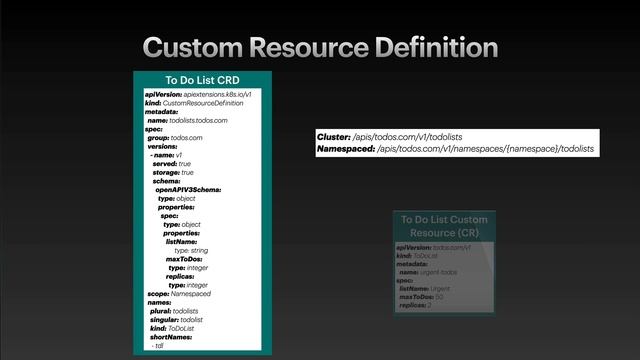Select the "type: string" line
The width and height of the screenshot is (640, 360).
[x=191, y=251]
